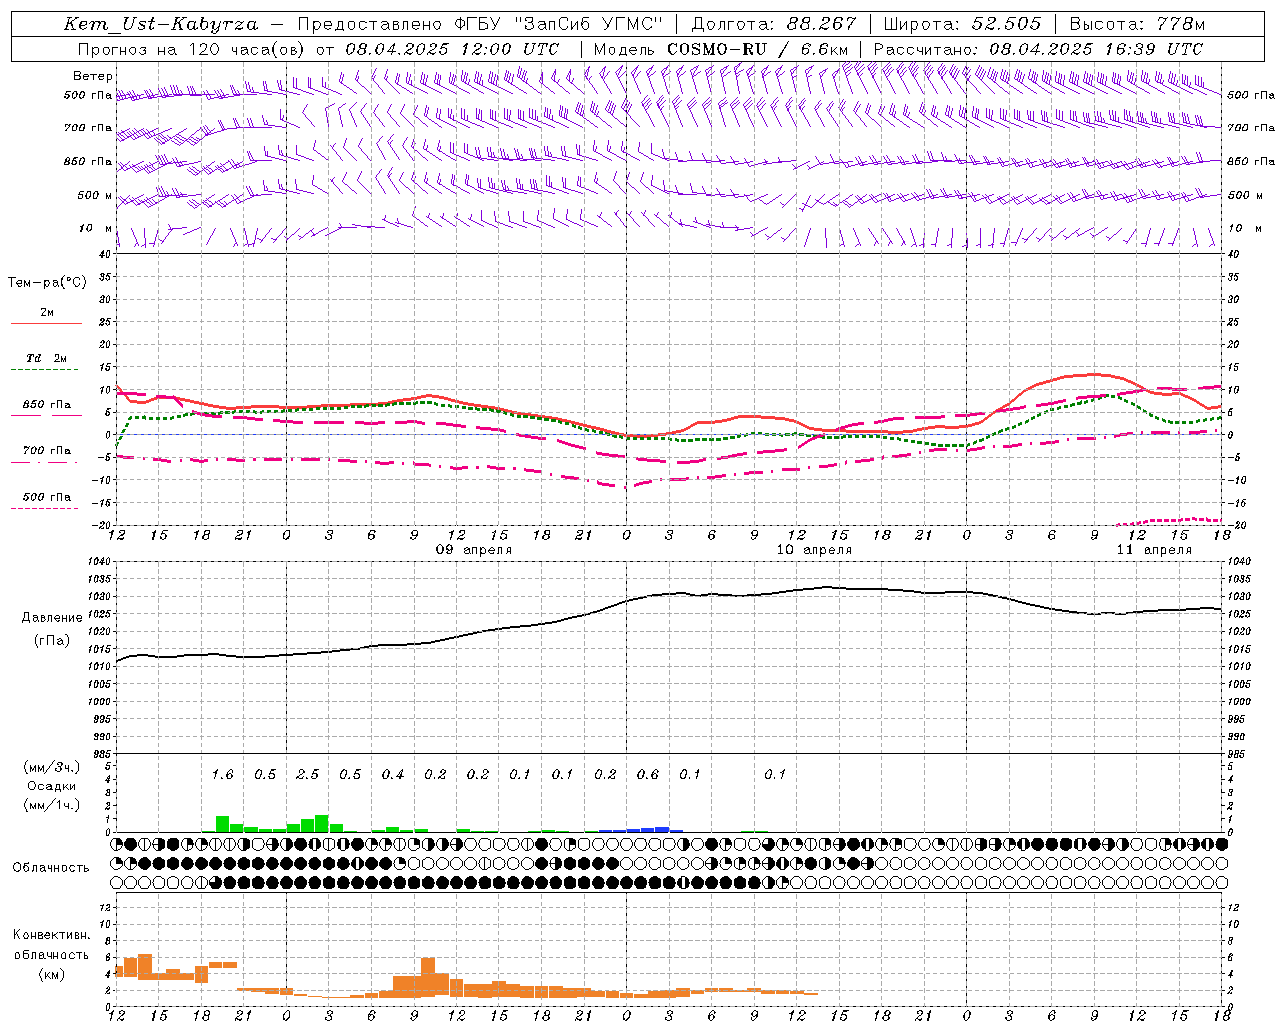Click the '700 гПа' temperature legend entry

tap(47, 451)
